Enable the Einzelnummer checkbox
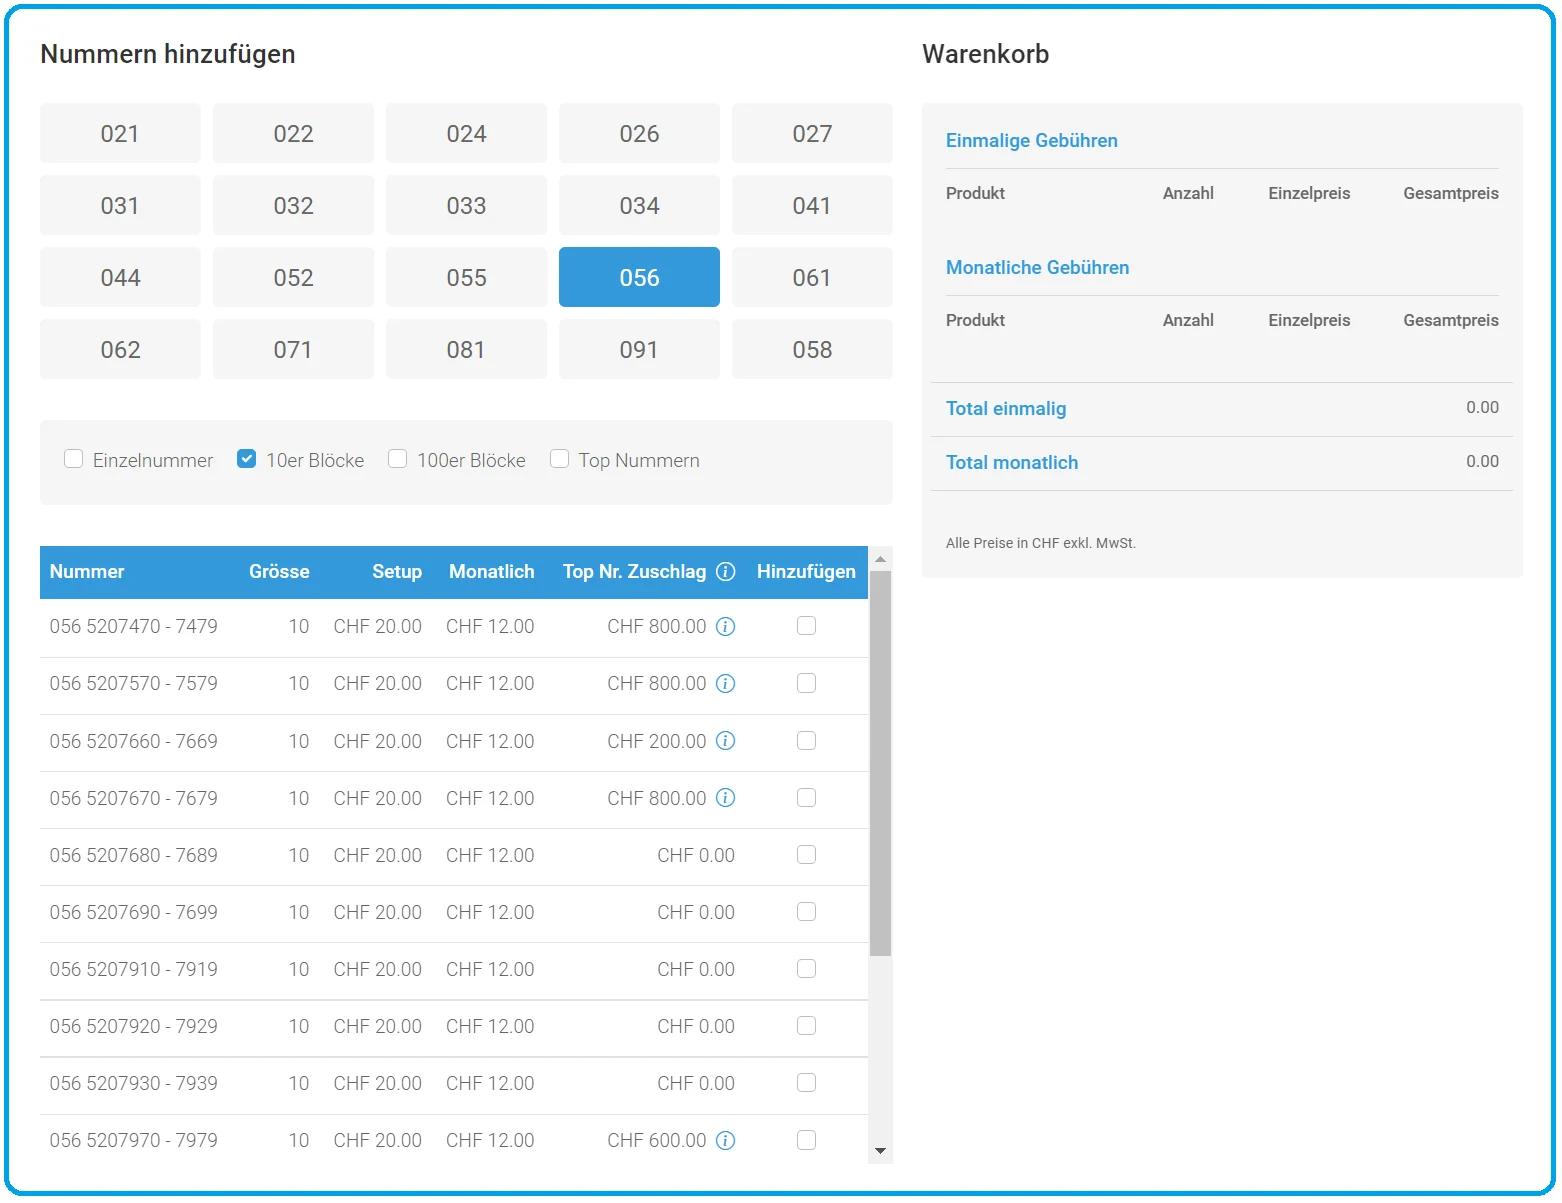This screenshot has width=1562, height=1203. (x=73, y=459)
